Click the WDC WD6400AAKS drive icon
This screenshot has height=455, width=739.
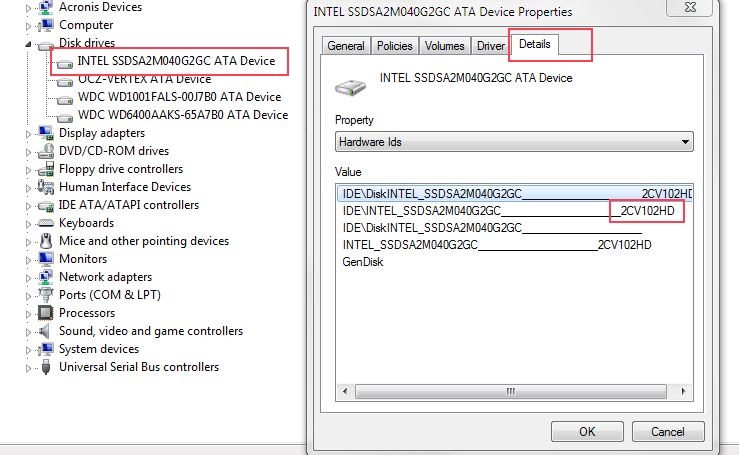click(65, 117)
